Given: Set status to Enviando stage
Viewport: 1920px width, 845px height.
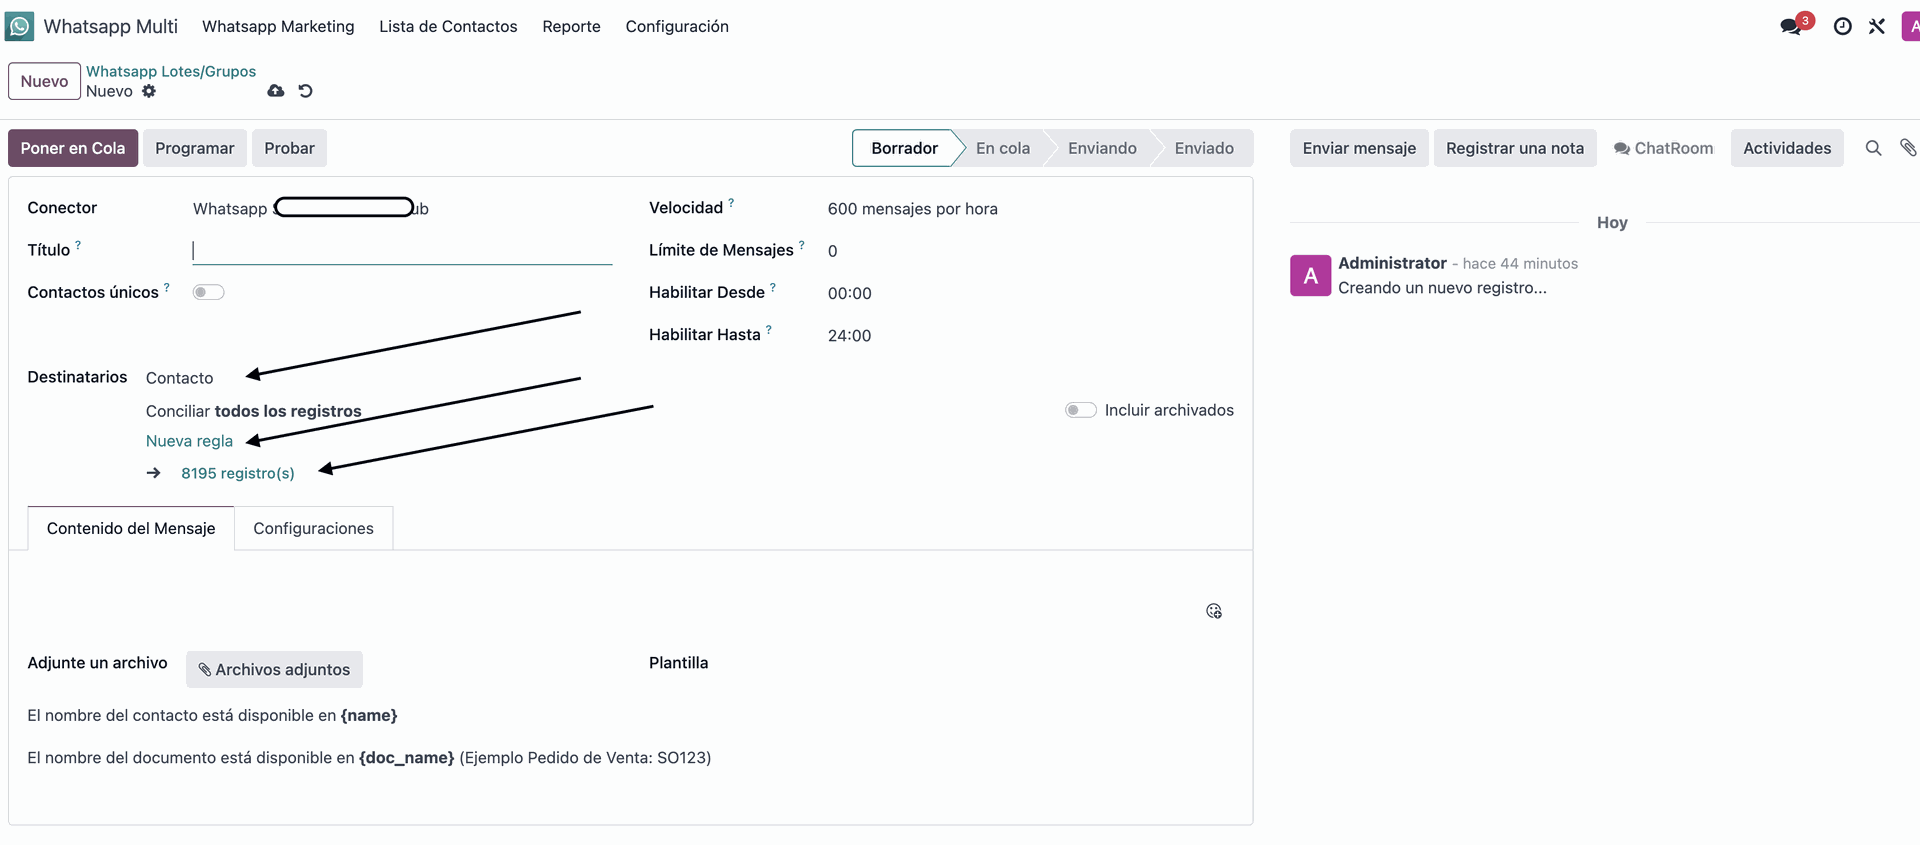Looking at the screenshot, I should pyautogui.click(x=1102, y=148).
